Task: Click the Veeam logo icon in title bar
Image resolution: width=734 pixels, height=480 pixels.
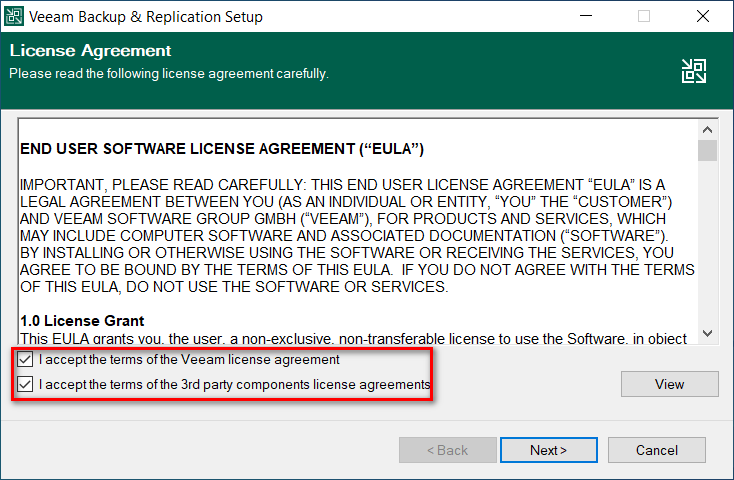Action: point(14,16)
